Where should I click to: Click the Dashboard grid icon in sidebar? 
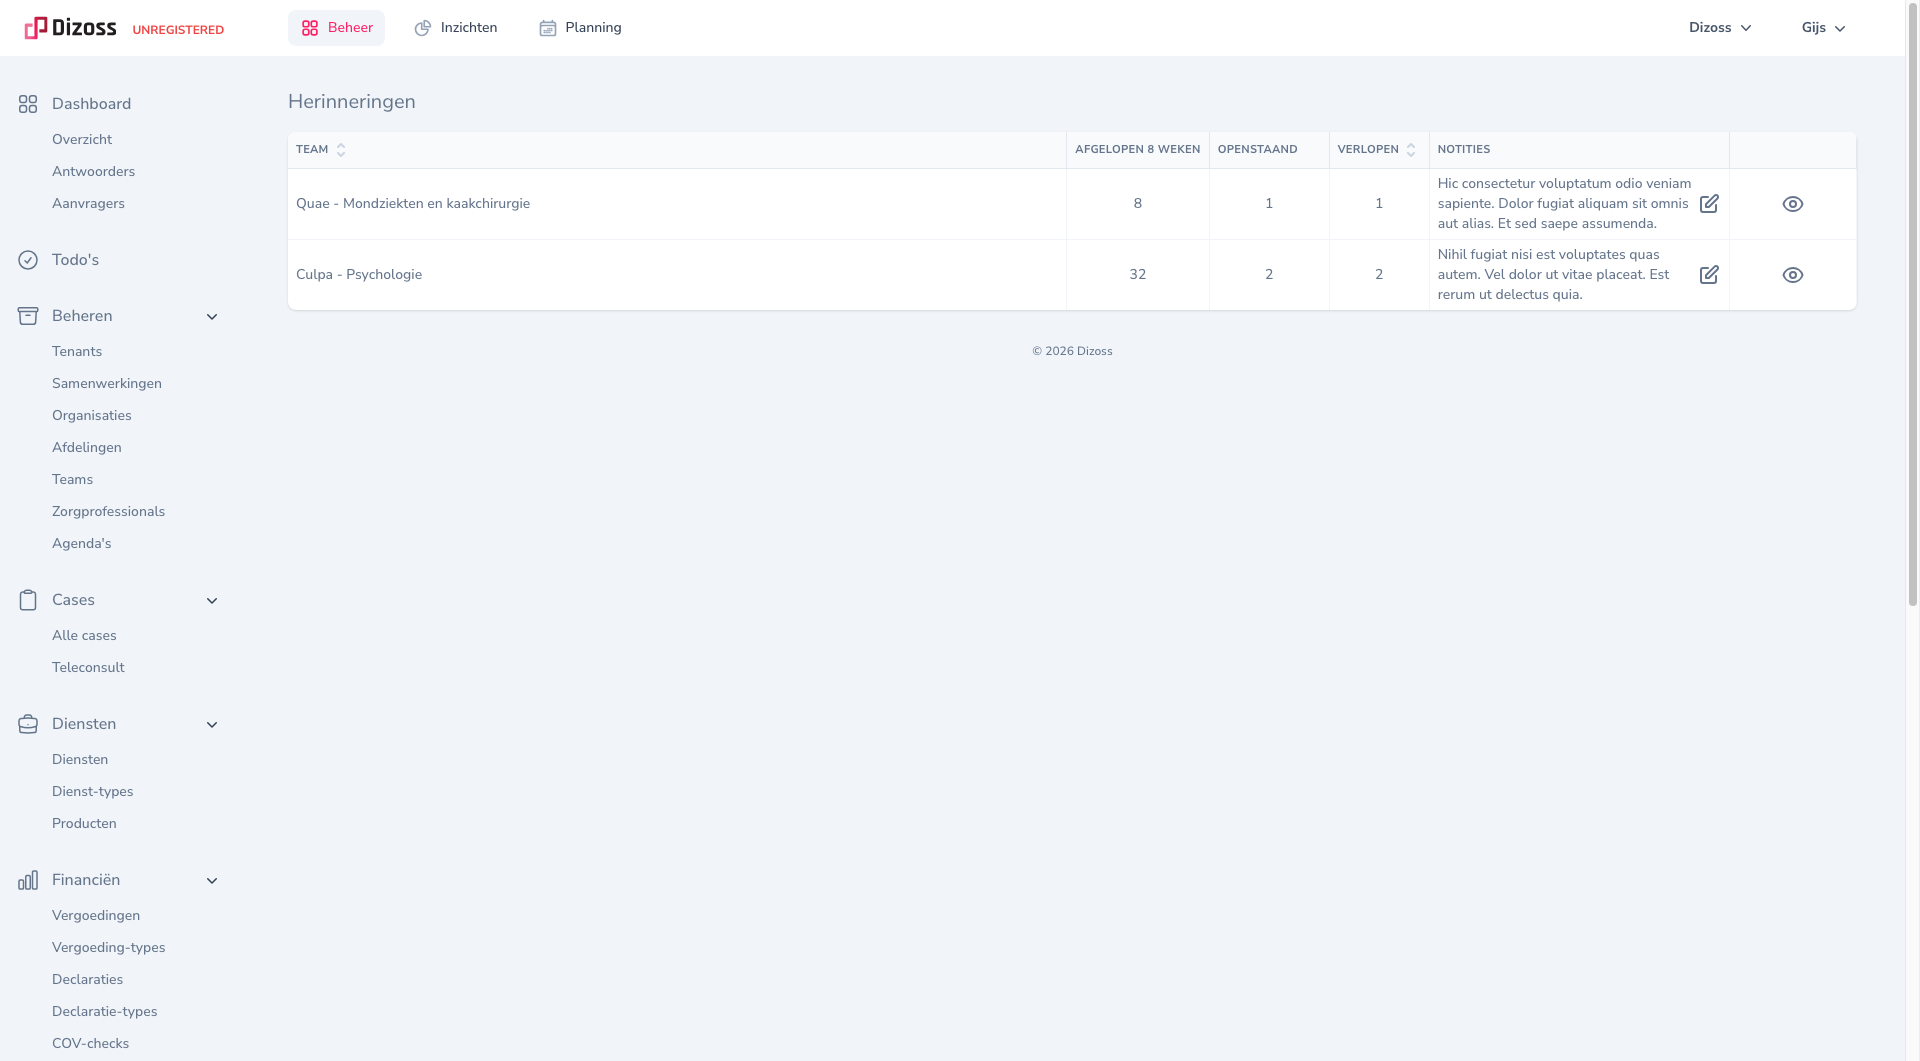[x=28, y=104]
